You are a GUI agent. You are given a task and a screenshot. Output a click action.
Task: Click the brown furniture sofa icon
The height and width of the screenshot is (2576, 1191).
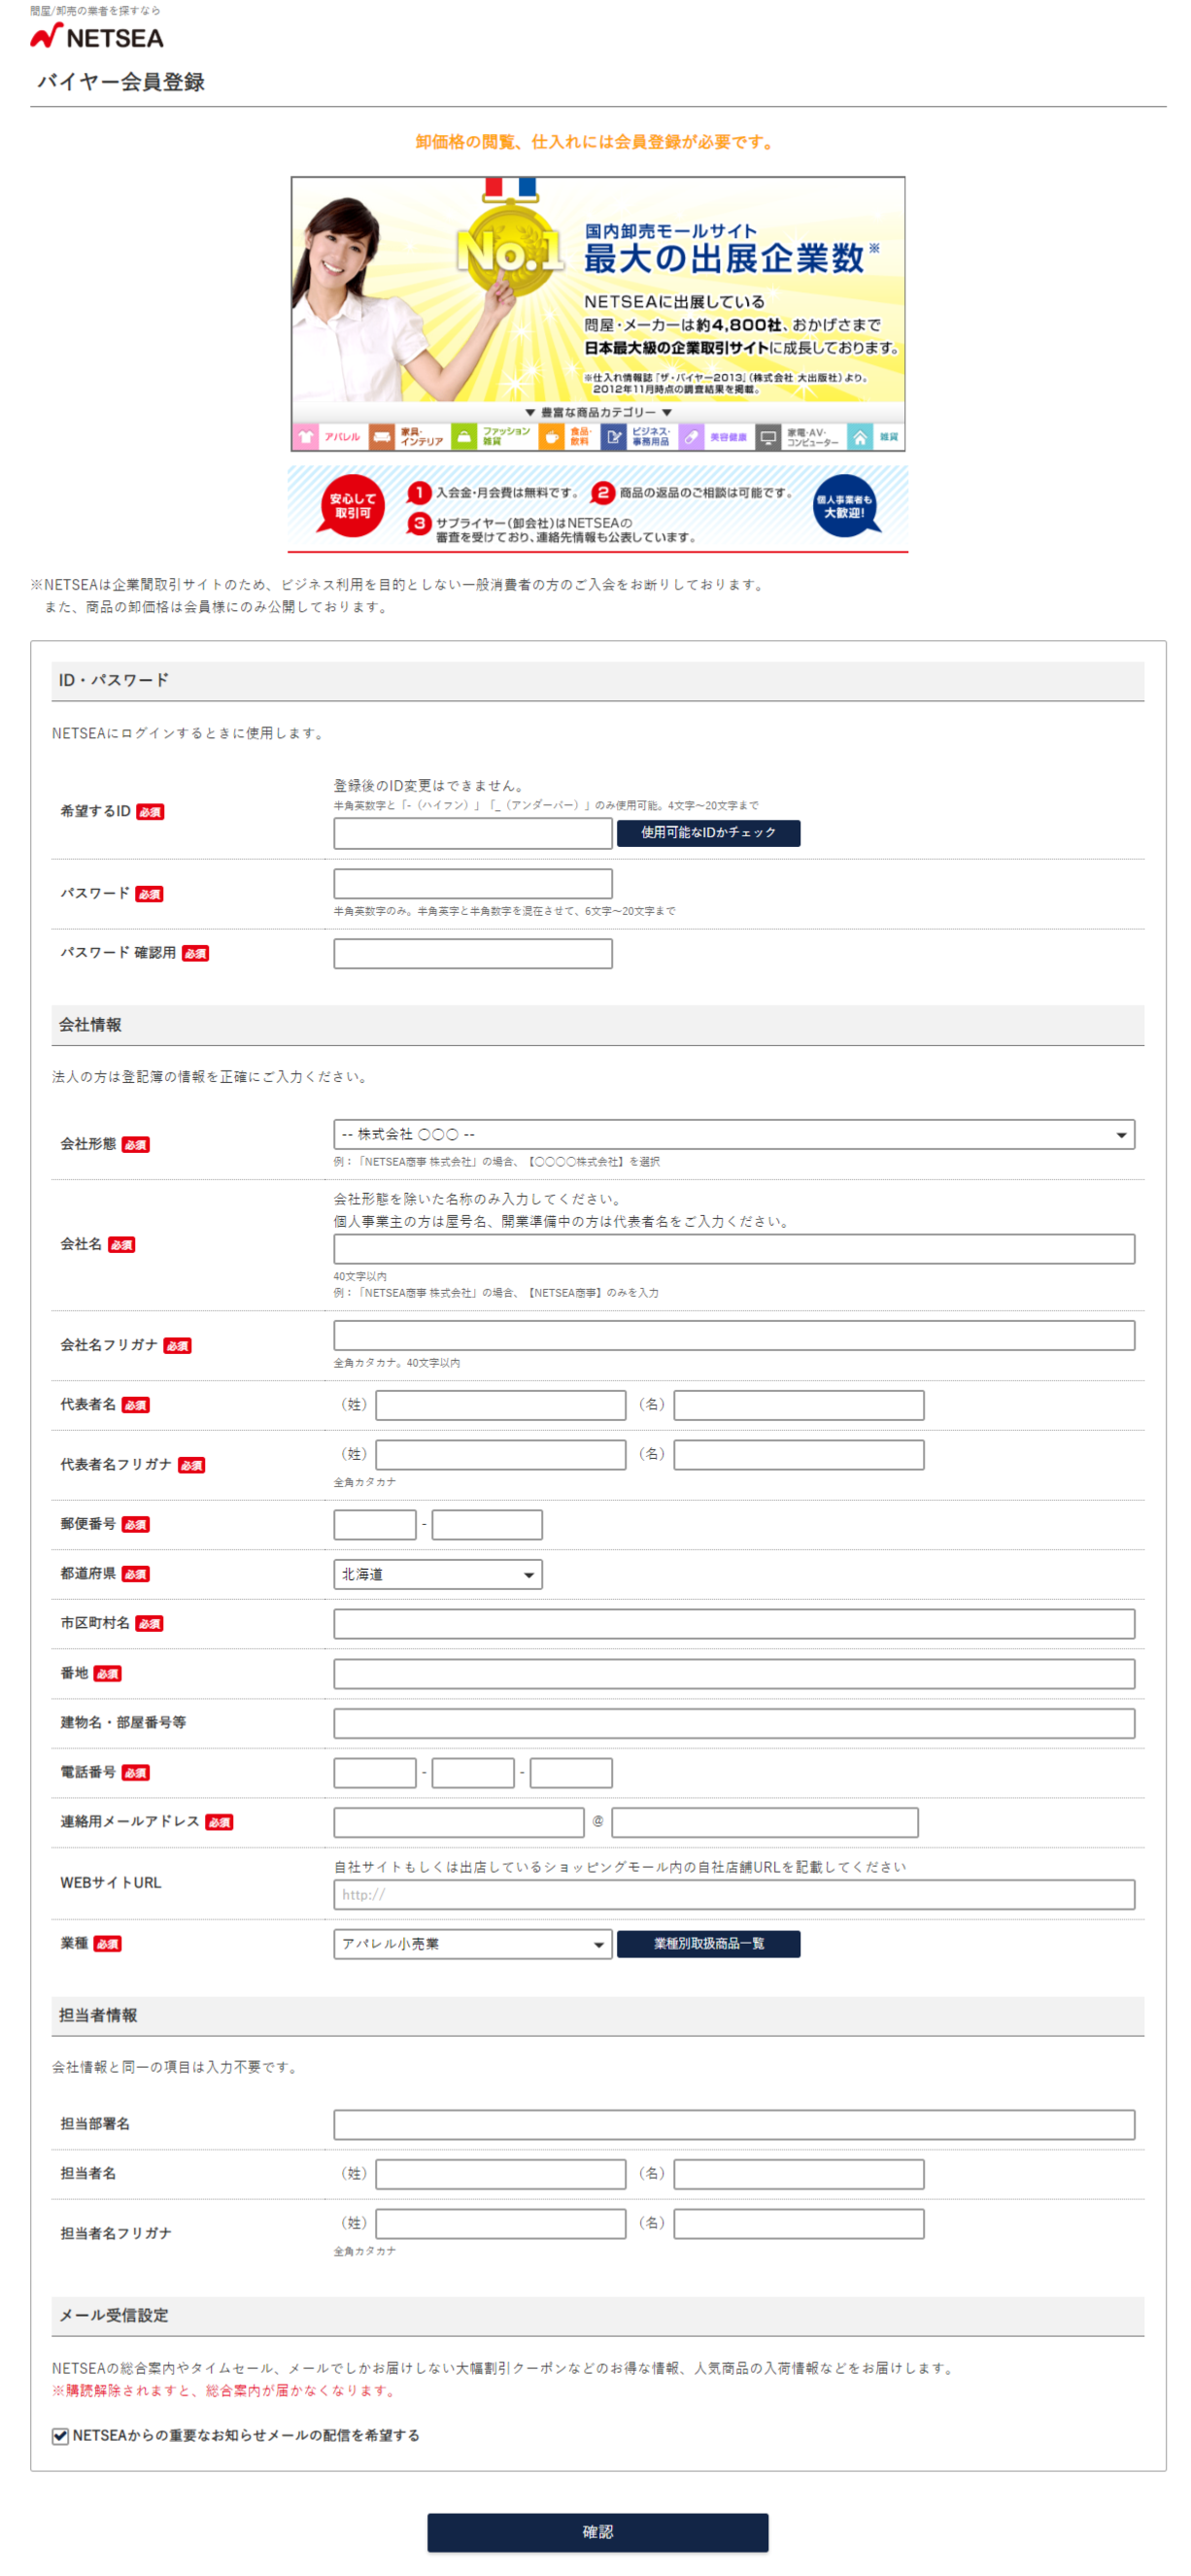point(381,437)
